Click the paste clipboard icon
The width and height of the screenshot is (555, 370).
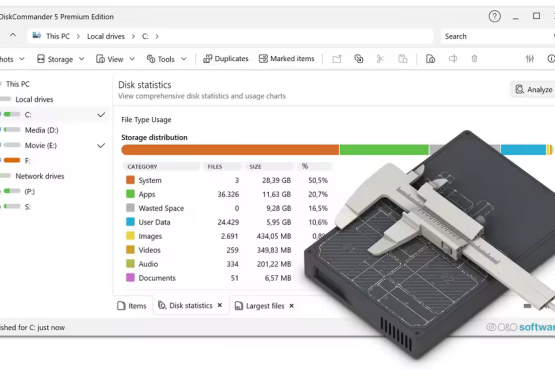(x=403, y=59)
